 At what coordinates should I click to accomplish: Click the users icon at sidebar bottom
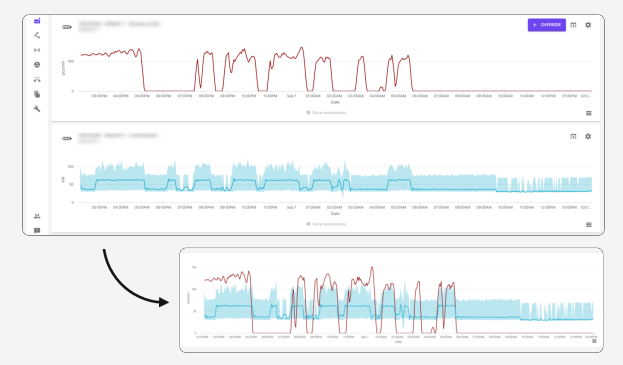point(37,216)
